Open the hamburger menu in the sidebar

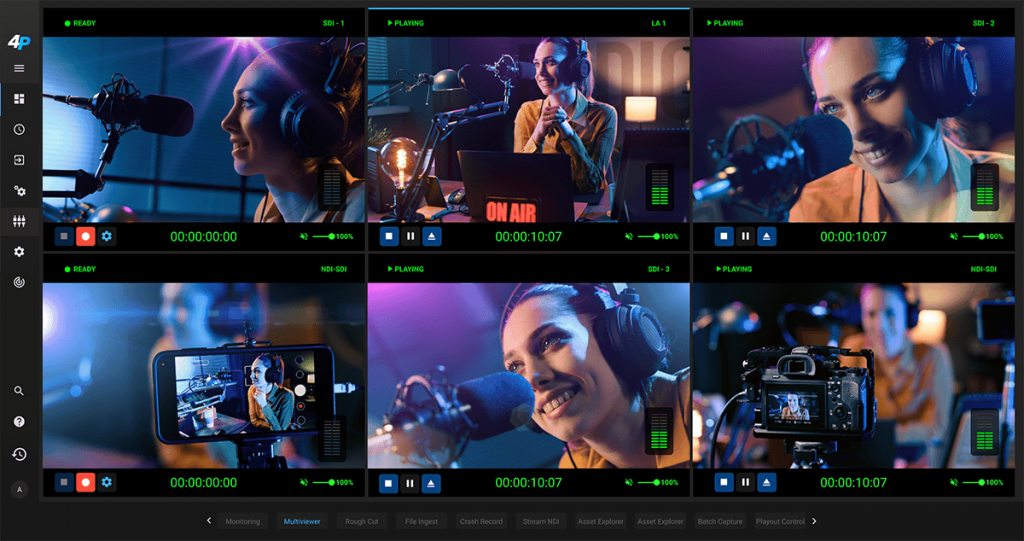click(x=19, y=68)
